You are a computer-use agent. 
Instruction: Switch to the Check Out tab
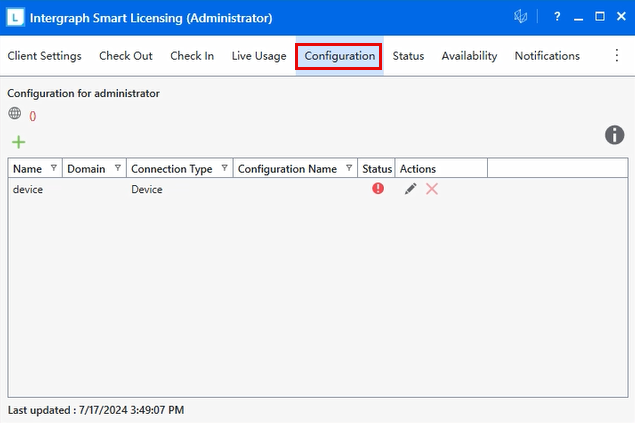pos(126,56)
